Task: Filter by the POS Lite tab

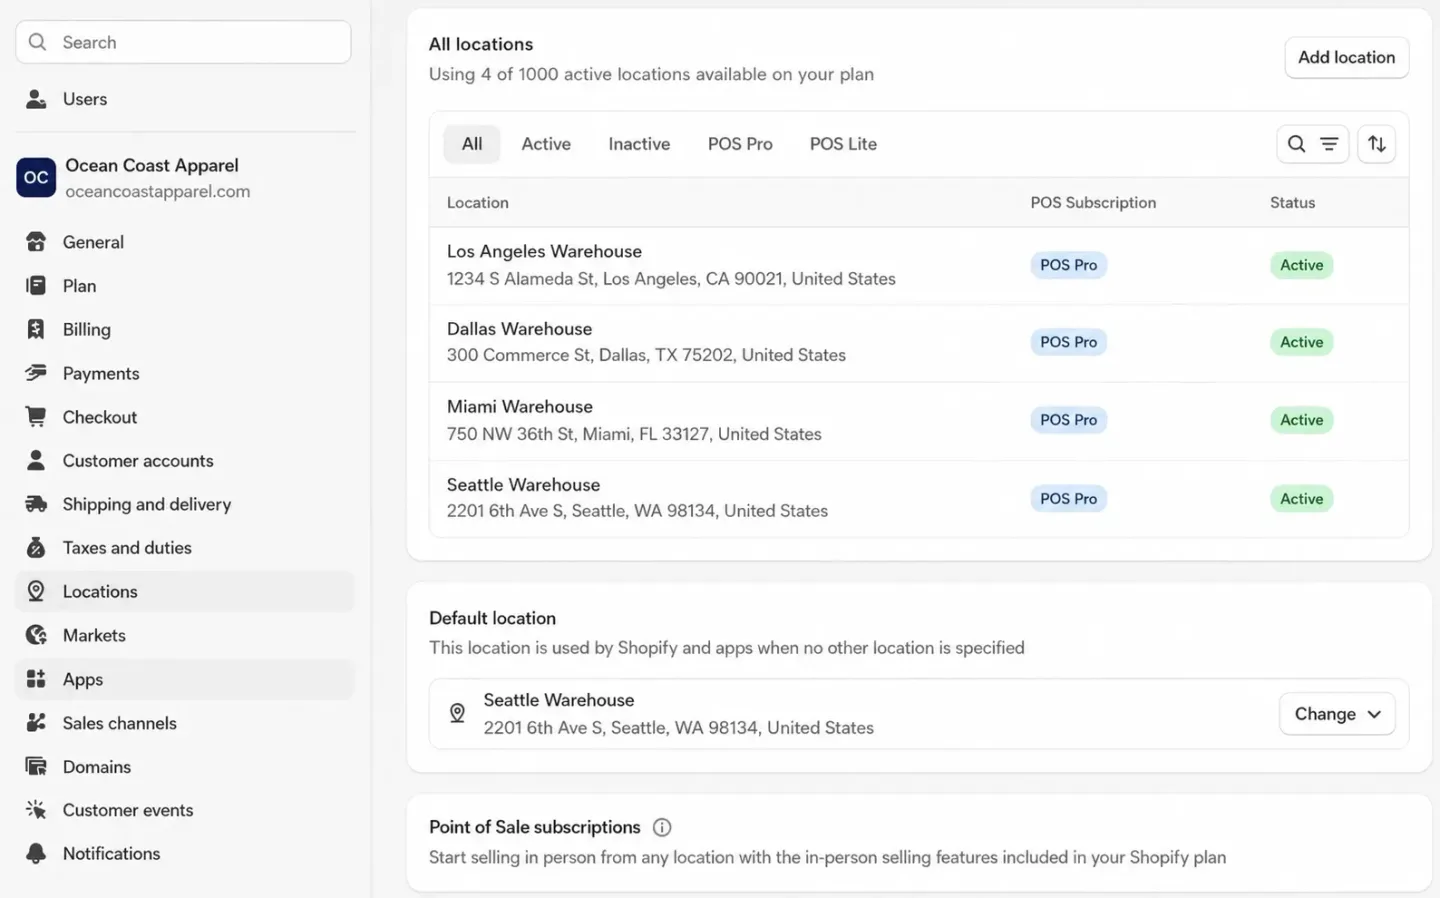Action: (843, 144)
